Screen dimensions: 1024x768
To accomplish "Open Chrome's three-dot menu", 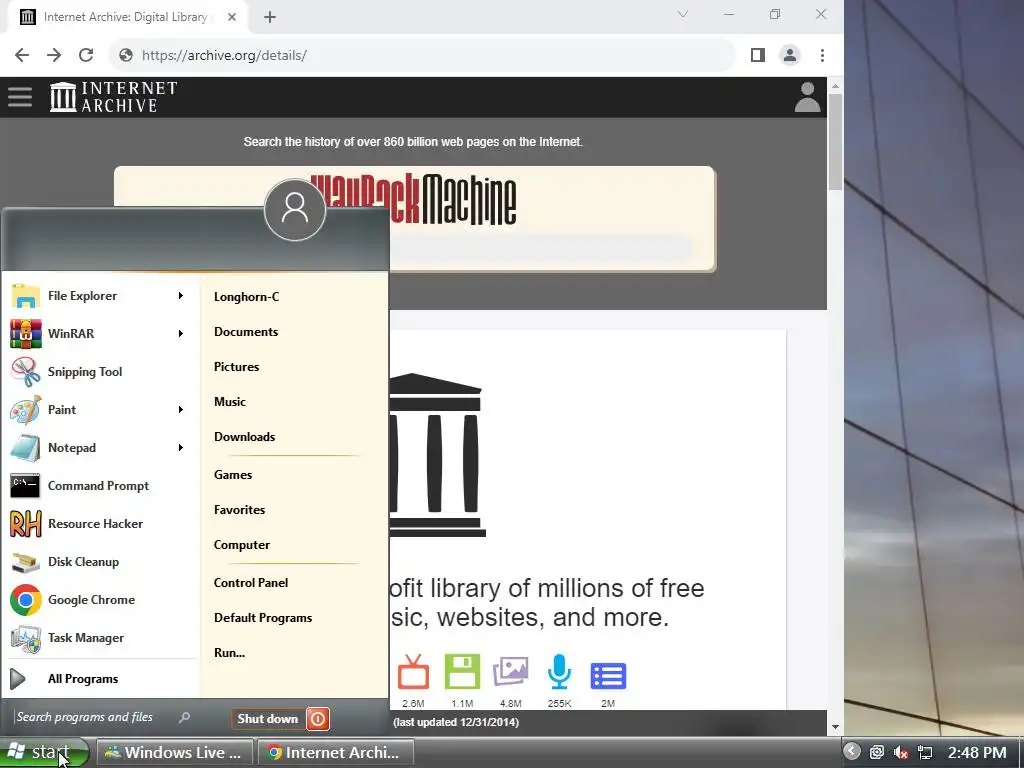I will pos(822,55).
